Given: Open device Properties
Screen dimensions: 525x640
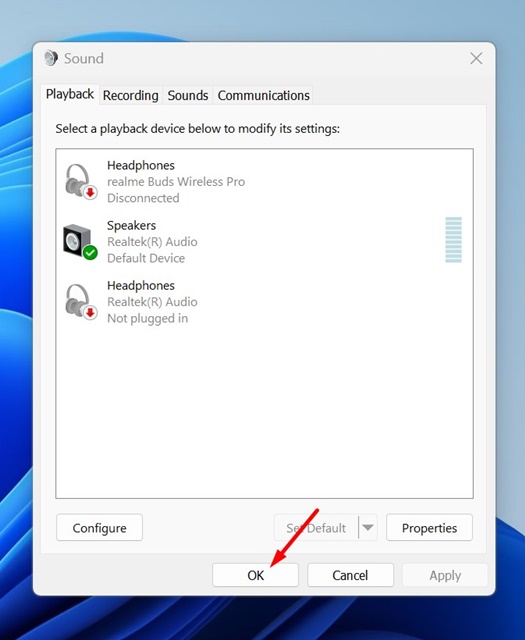Looking at the screenshot, I should (x=429, y=528).
